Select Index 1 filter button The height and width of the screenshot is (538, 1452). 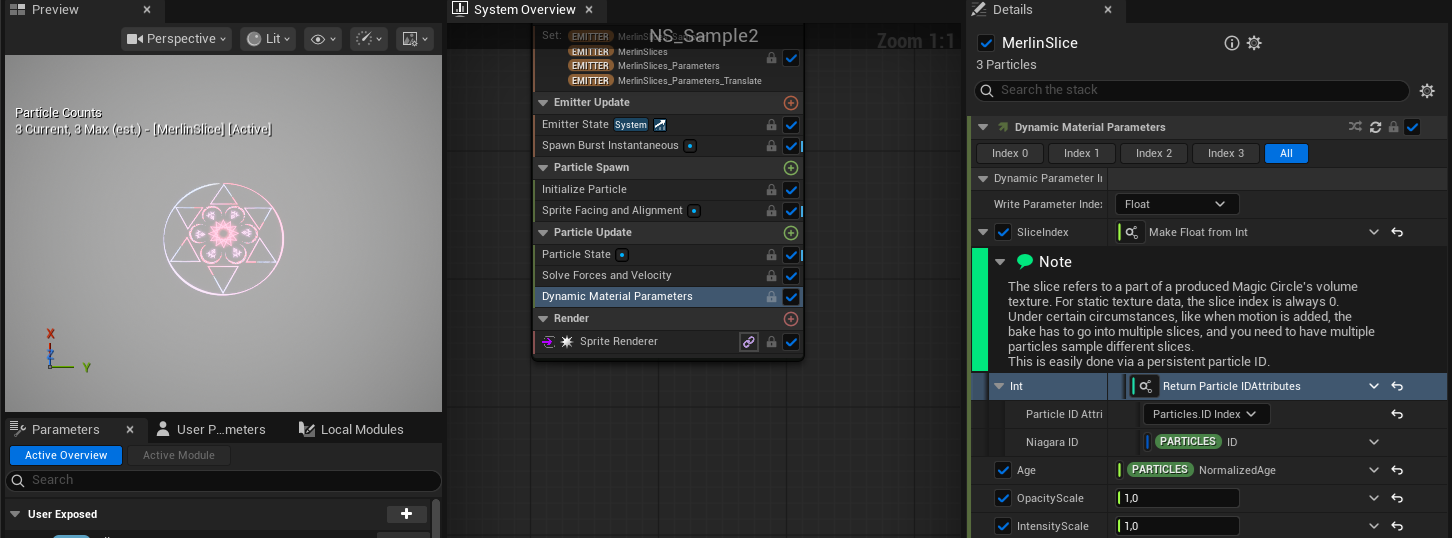click(1082, 153)
